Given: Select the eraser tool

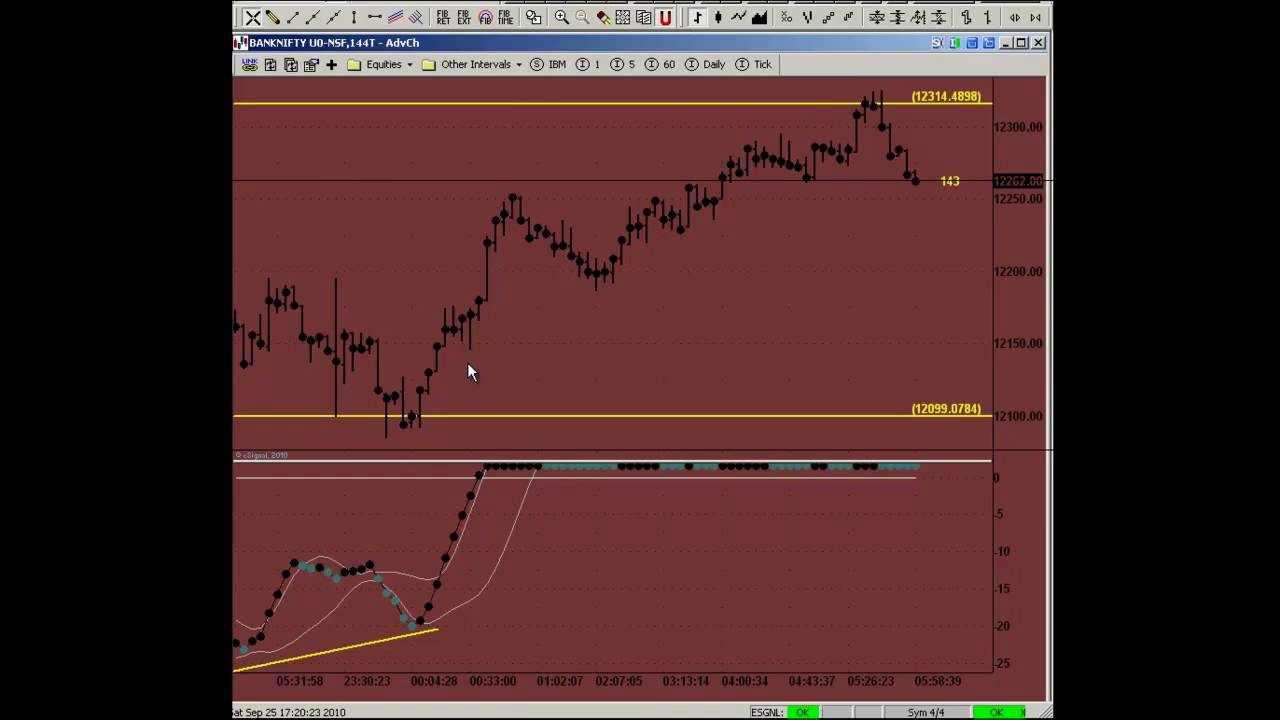Looking at the screenshot, I should (x=603, y=17).
